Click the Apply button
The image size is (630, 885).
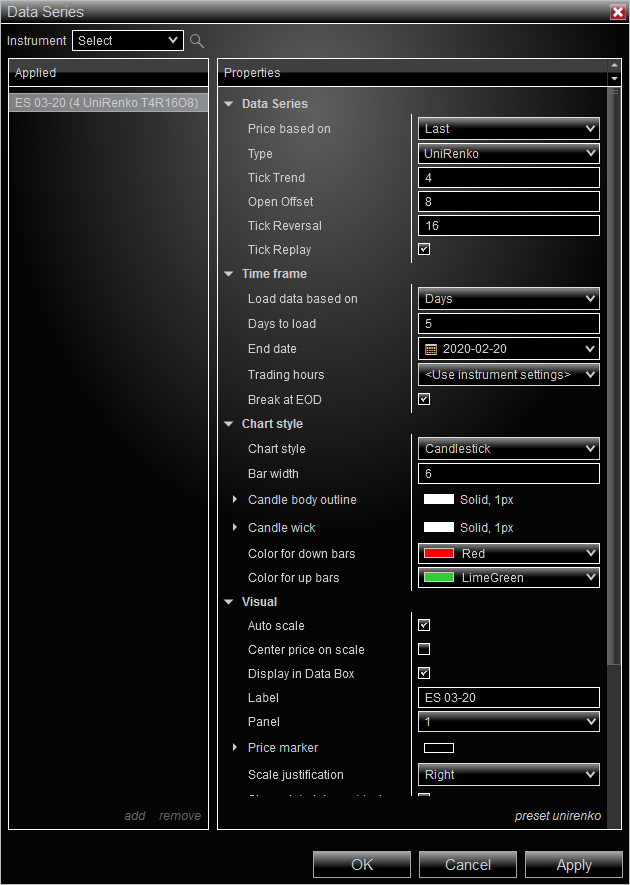pyautogui.click(x=574, y=865)
